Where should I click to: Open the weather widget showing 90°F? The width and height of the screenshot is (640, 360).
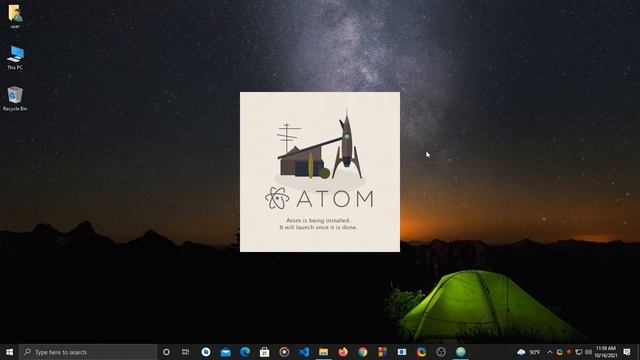(529, 352)
